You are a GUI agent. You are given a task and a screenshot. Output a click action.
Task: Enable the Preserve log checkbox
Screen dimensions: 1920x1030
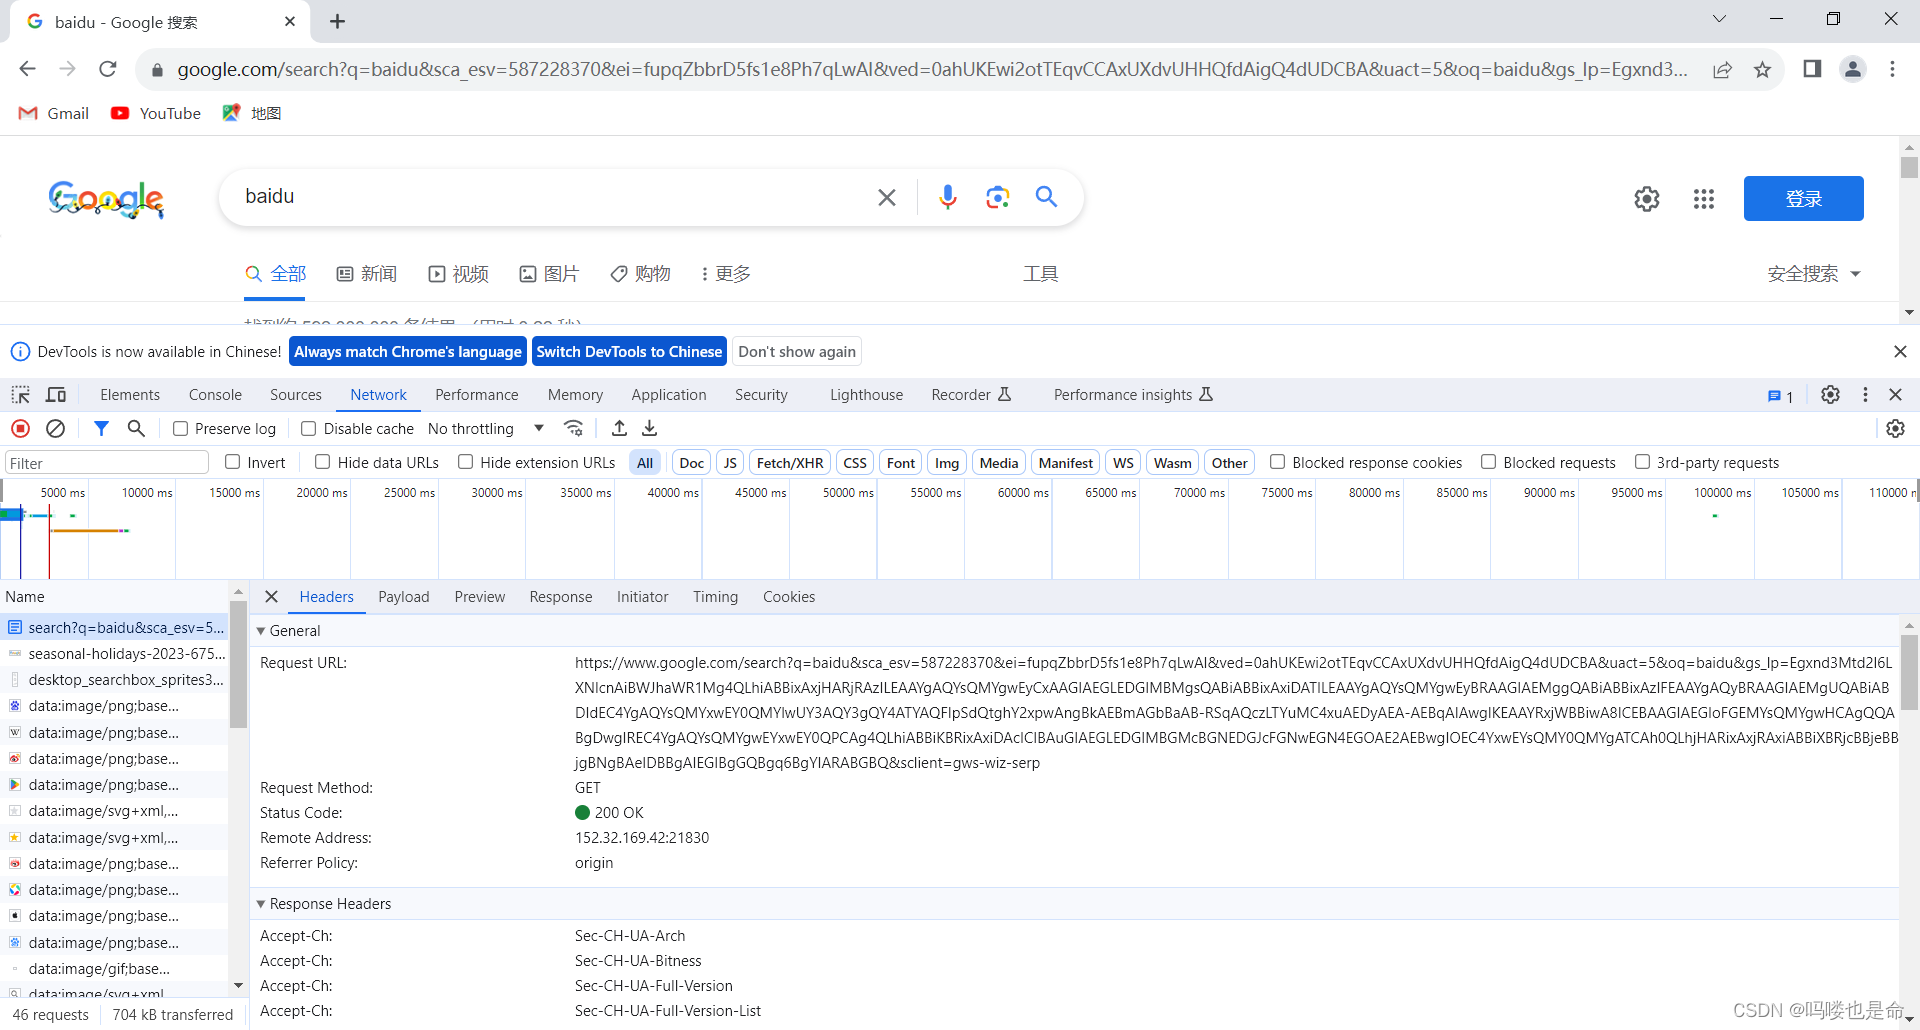click(181, 429)
